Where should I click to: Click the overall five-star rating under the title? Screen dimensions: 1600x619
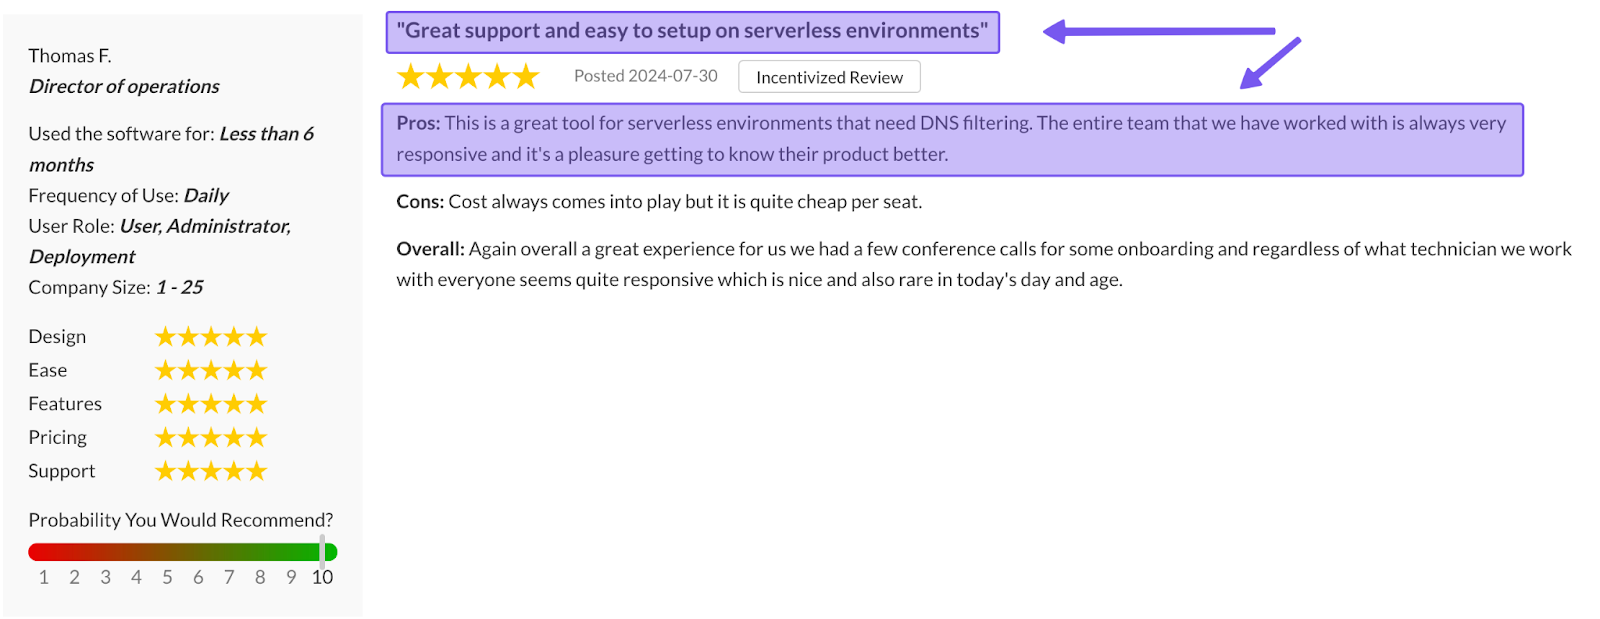pyautogui.click(x=468, y=76)
